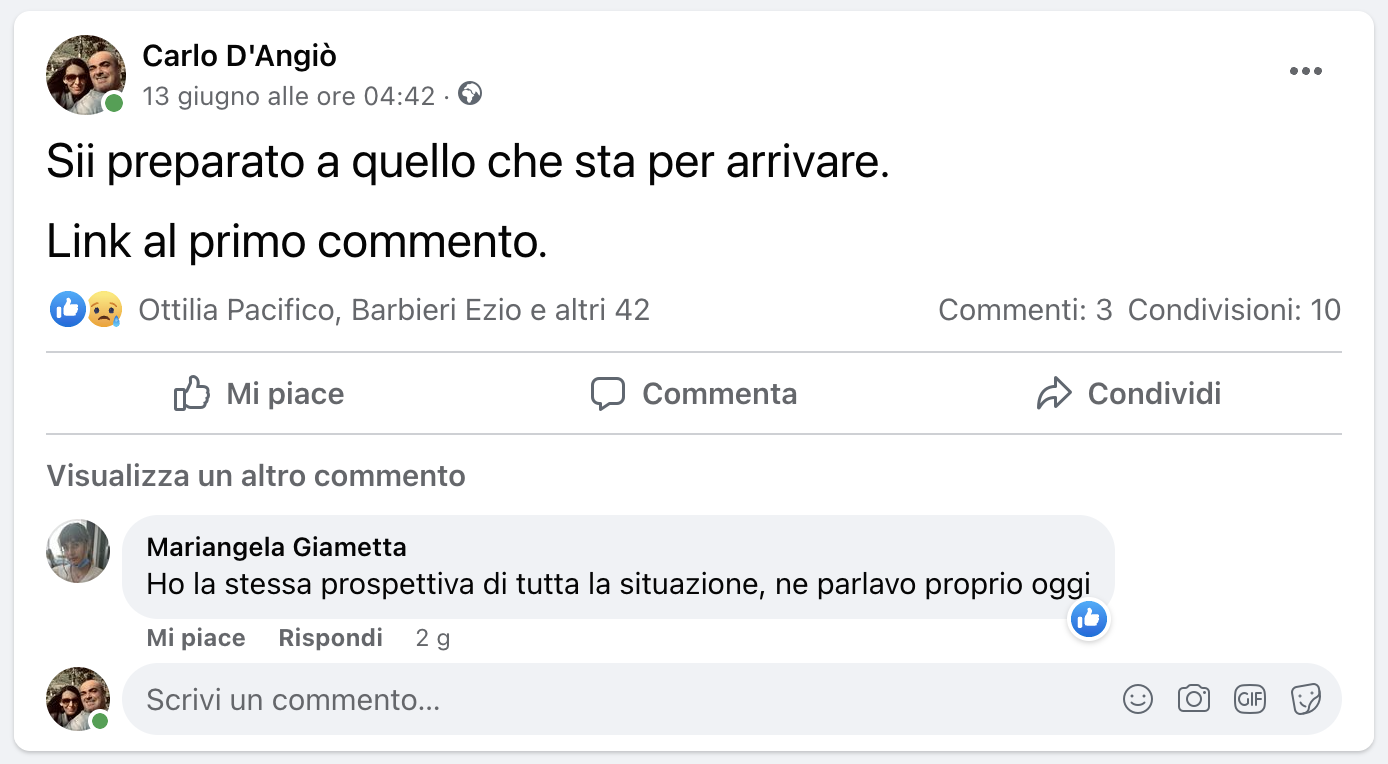Open Carlo D'Angiò's profile name link

click(240, 56)
